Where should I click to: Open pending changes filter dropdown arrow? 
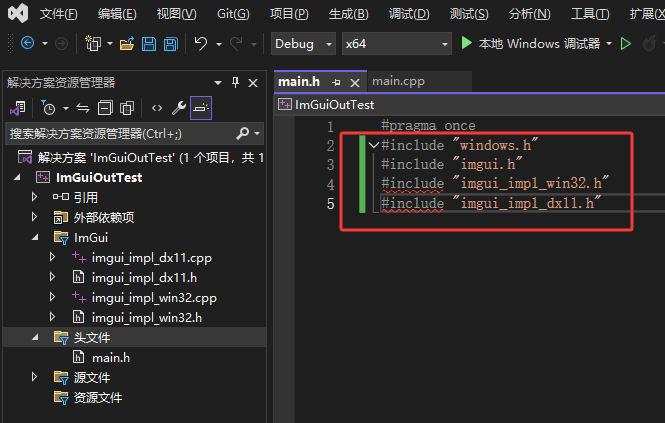[66, 108]
